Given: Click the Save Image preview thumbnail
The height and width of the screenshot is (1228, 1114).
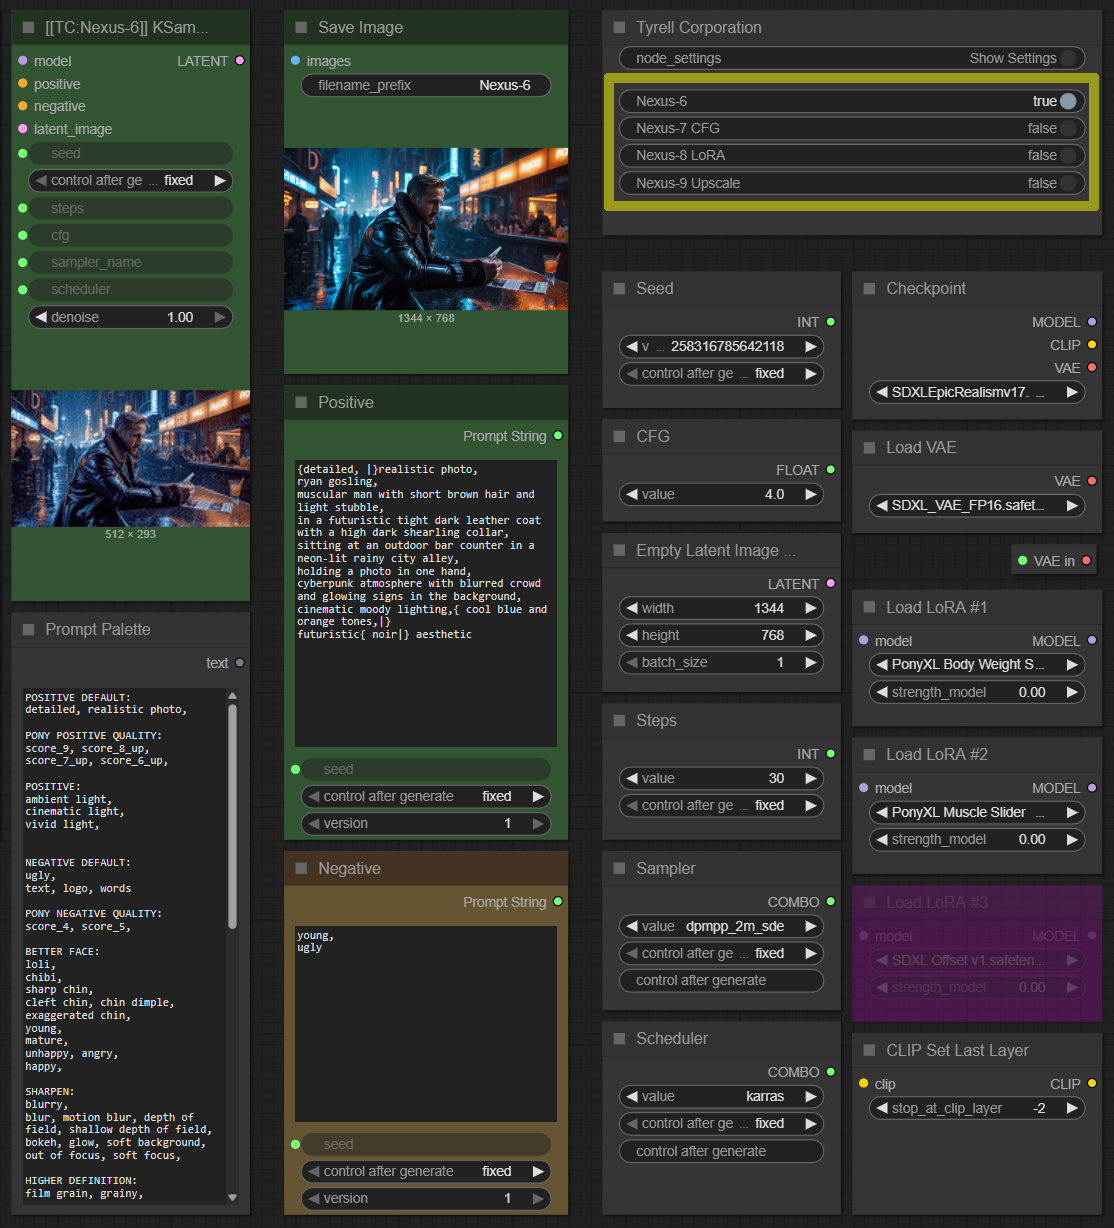Looking at the screenshot, I should (426, 229).
